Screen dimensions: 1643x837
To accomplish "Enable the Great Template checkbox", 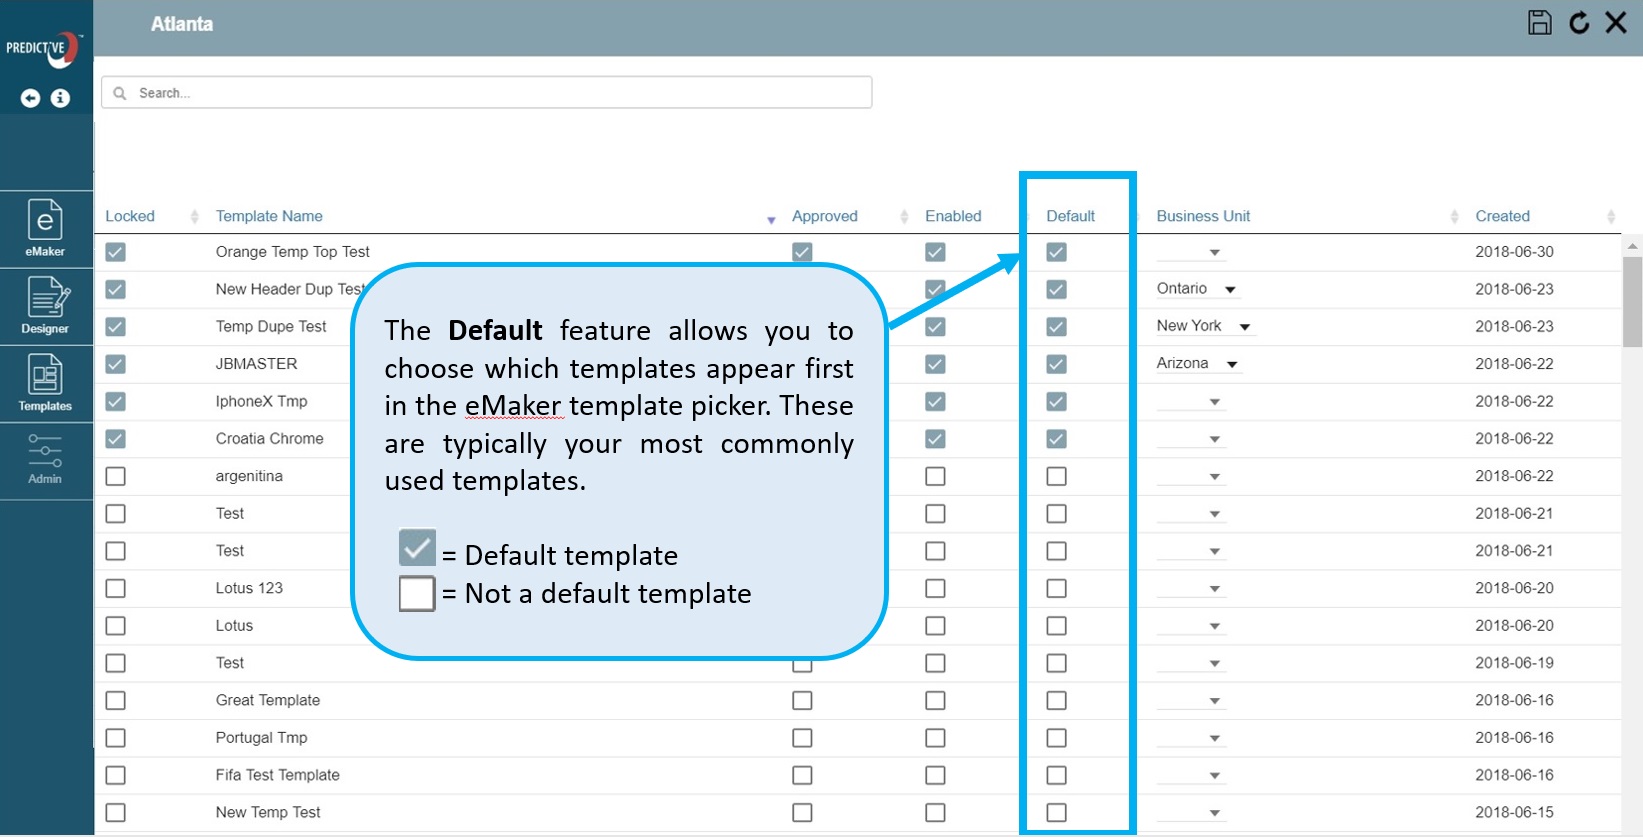I will (935, 700).
